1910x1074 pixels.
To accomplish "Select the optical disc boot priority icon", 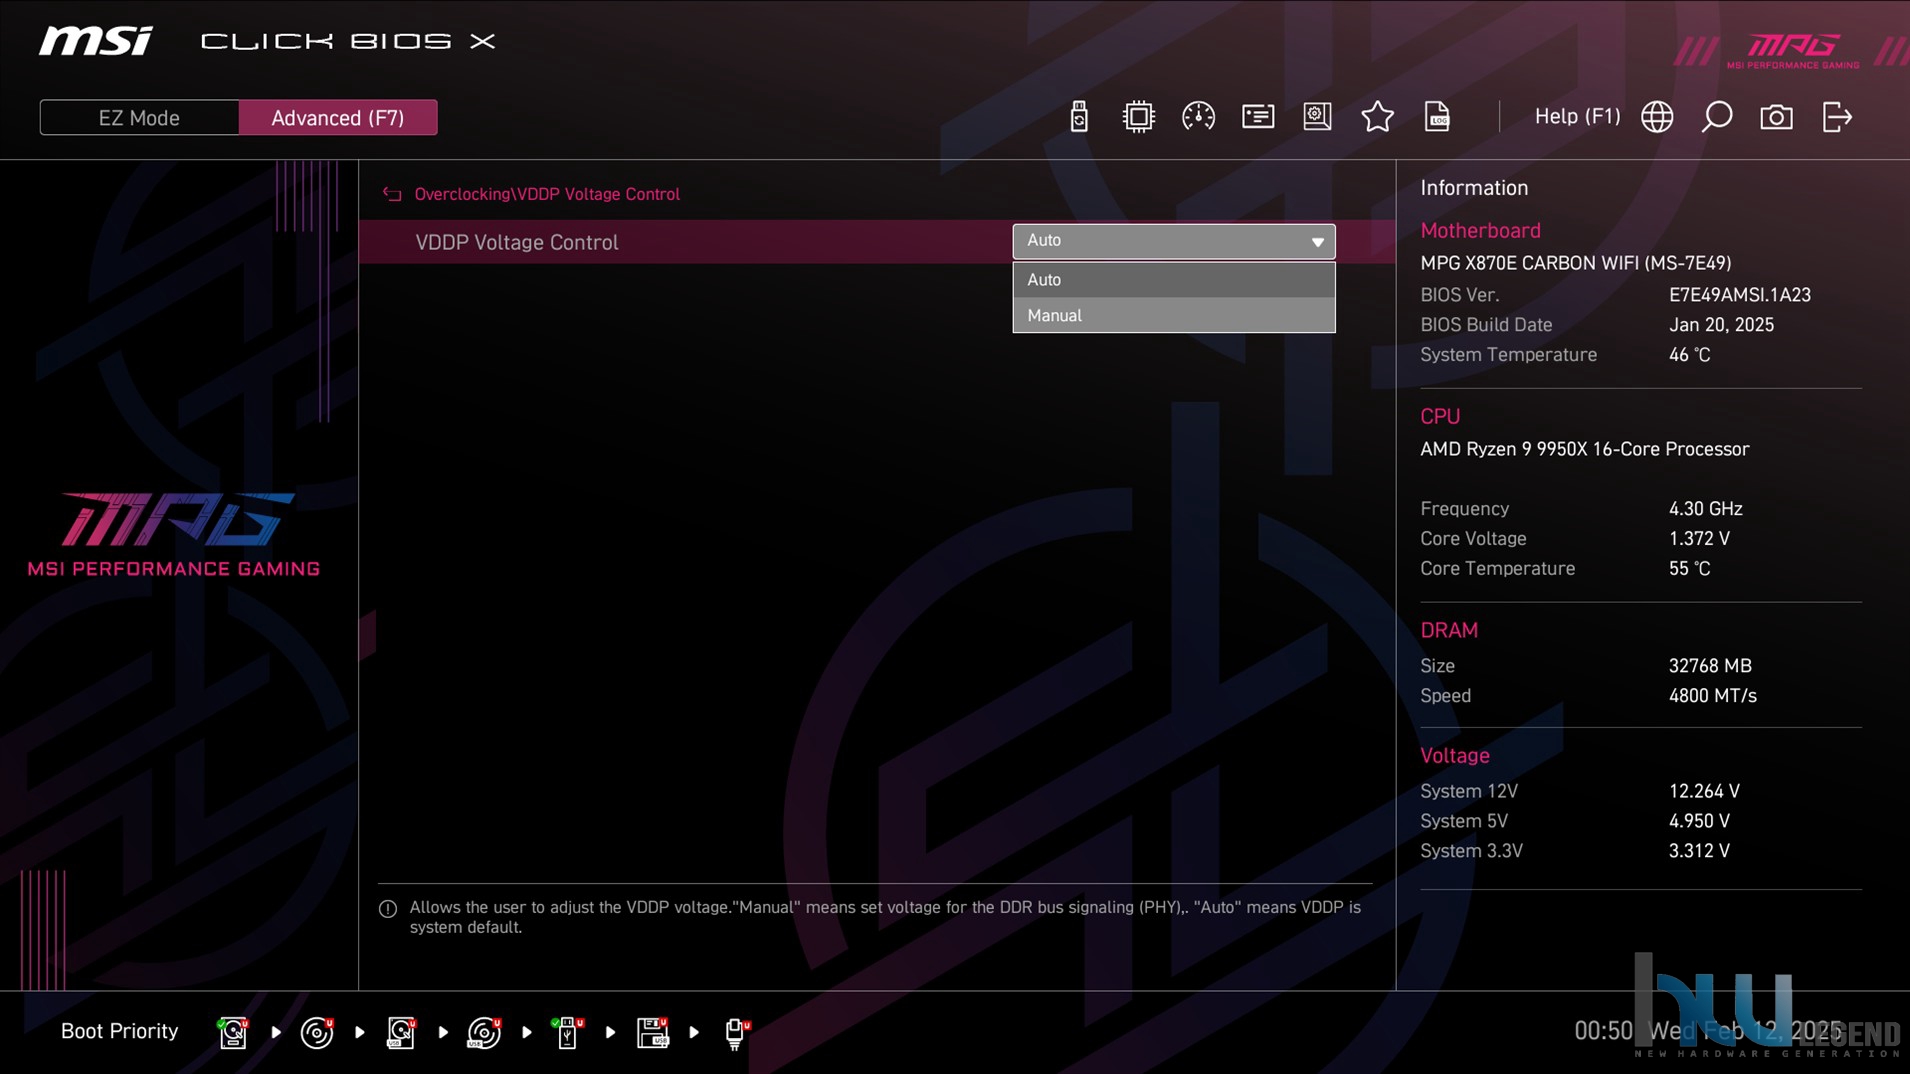I will click(317, 1032).
